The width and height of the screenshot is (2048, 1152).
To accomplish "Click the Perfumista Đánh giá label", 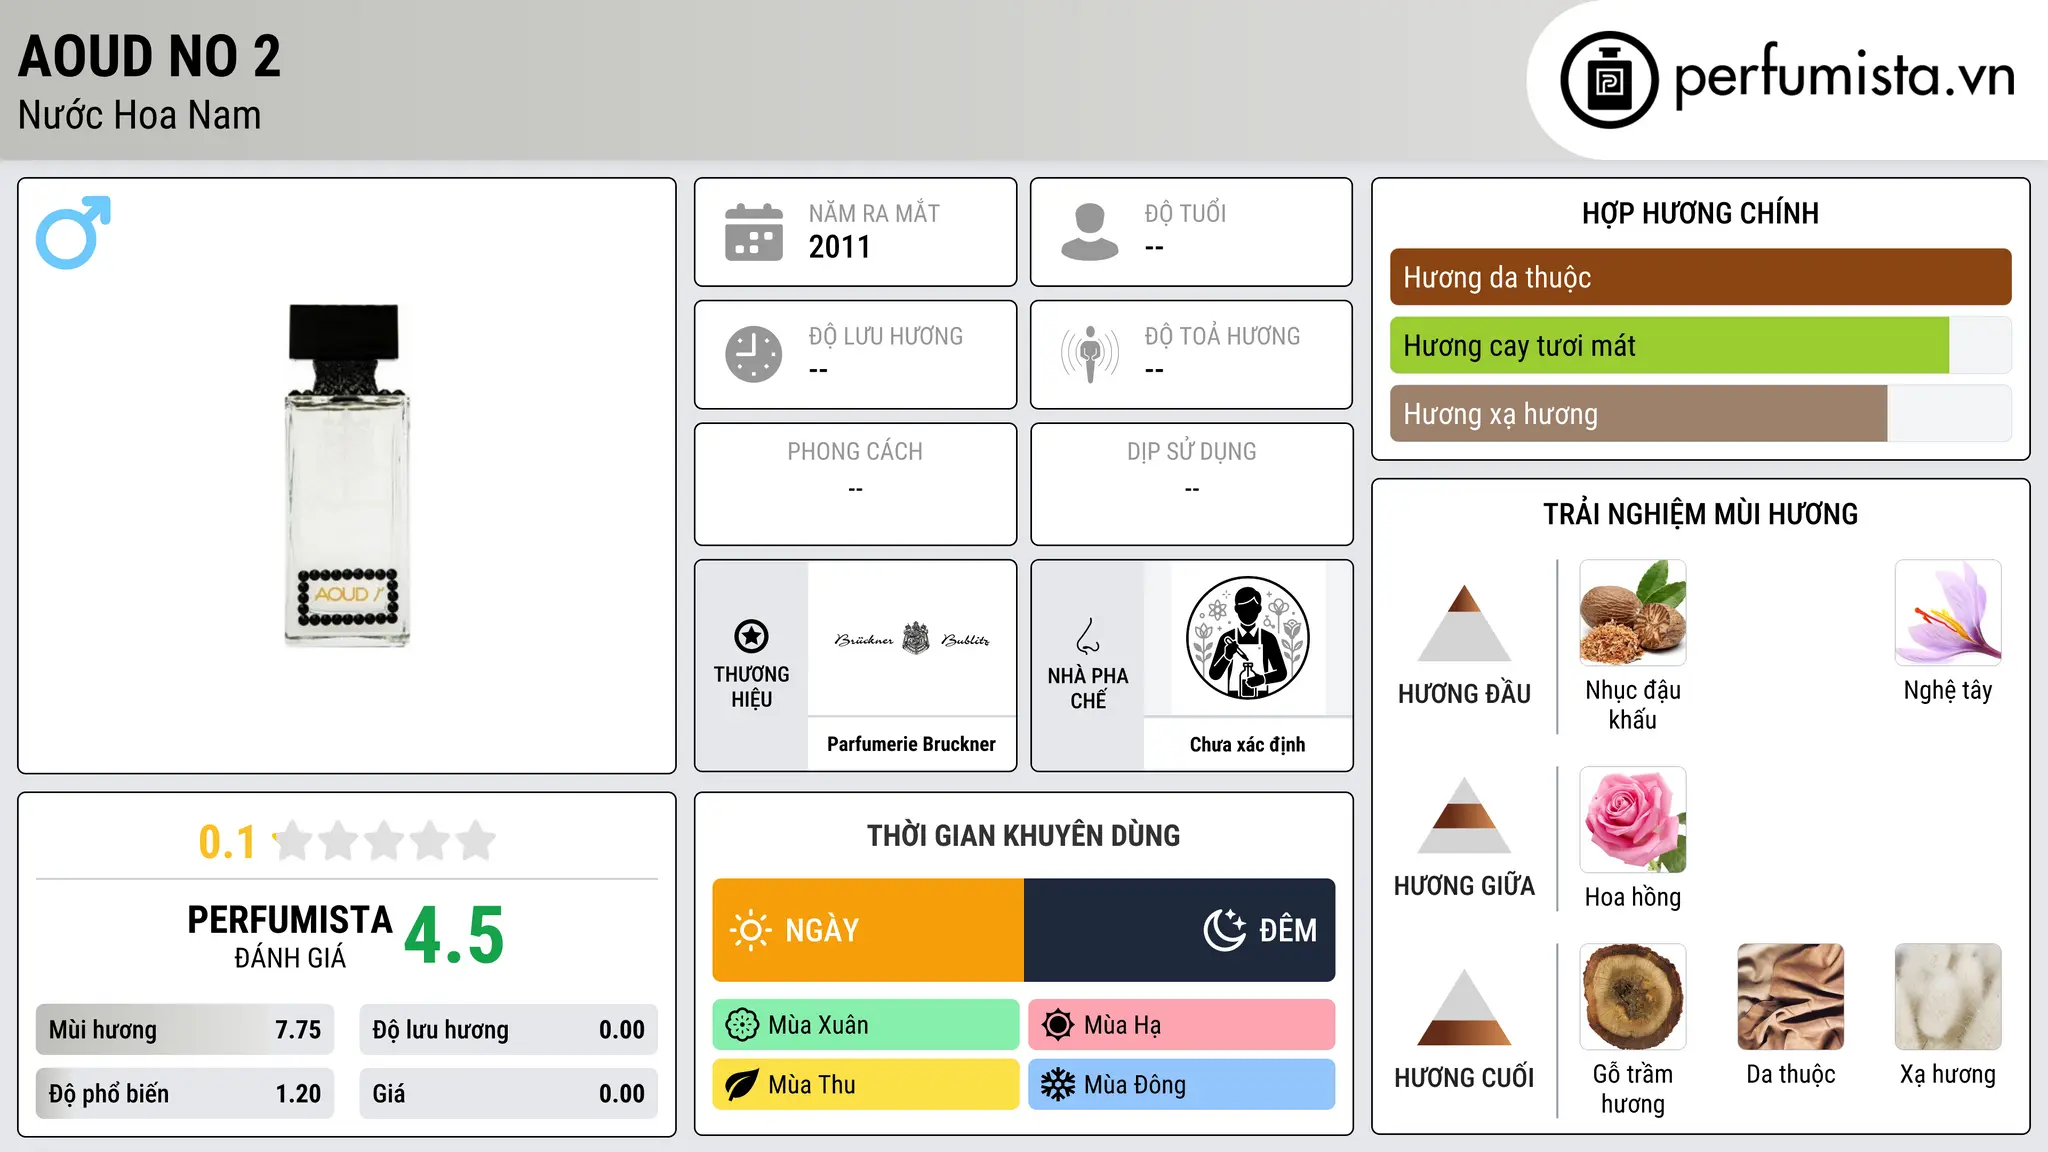I will pyautogui.click(x=290, y=937).
